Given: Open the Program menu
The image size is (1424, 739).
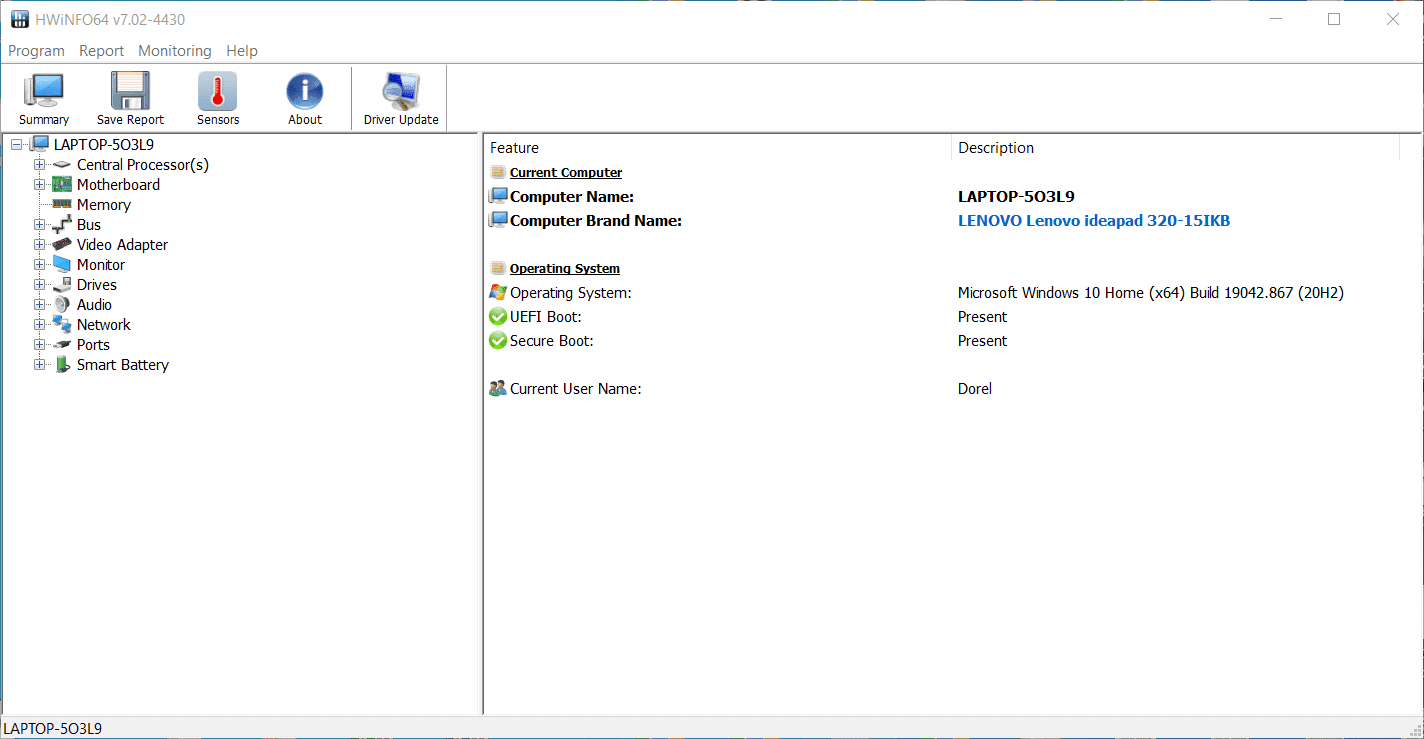Looking at the screenshot, I should point(36,51).
